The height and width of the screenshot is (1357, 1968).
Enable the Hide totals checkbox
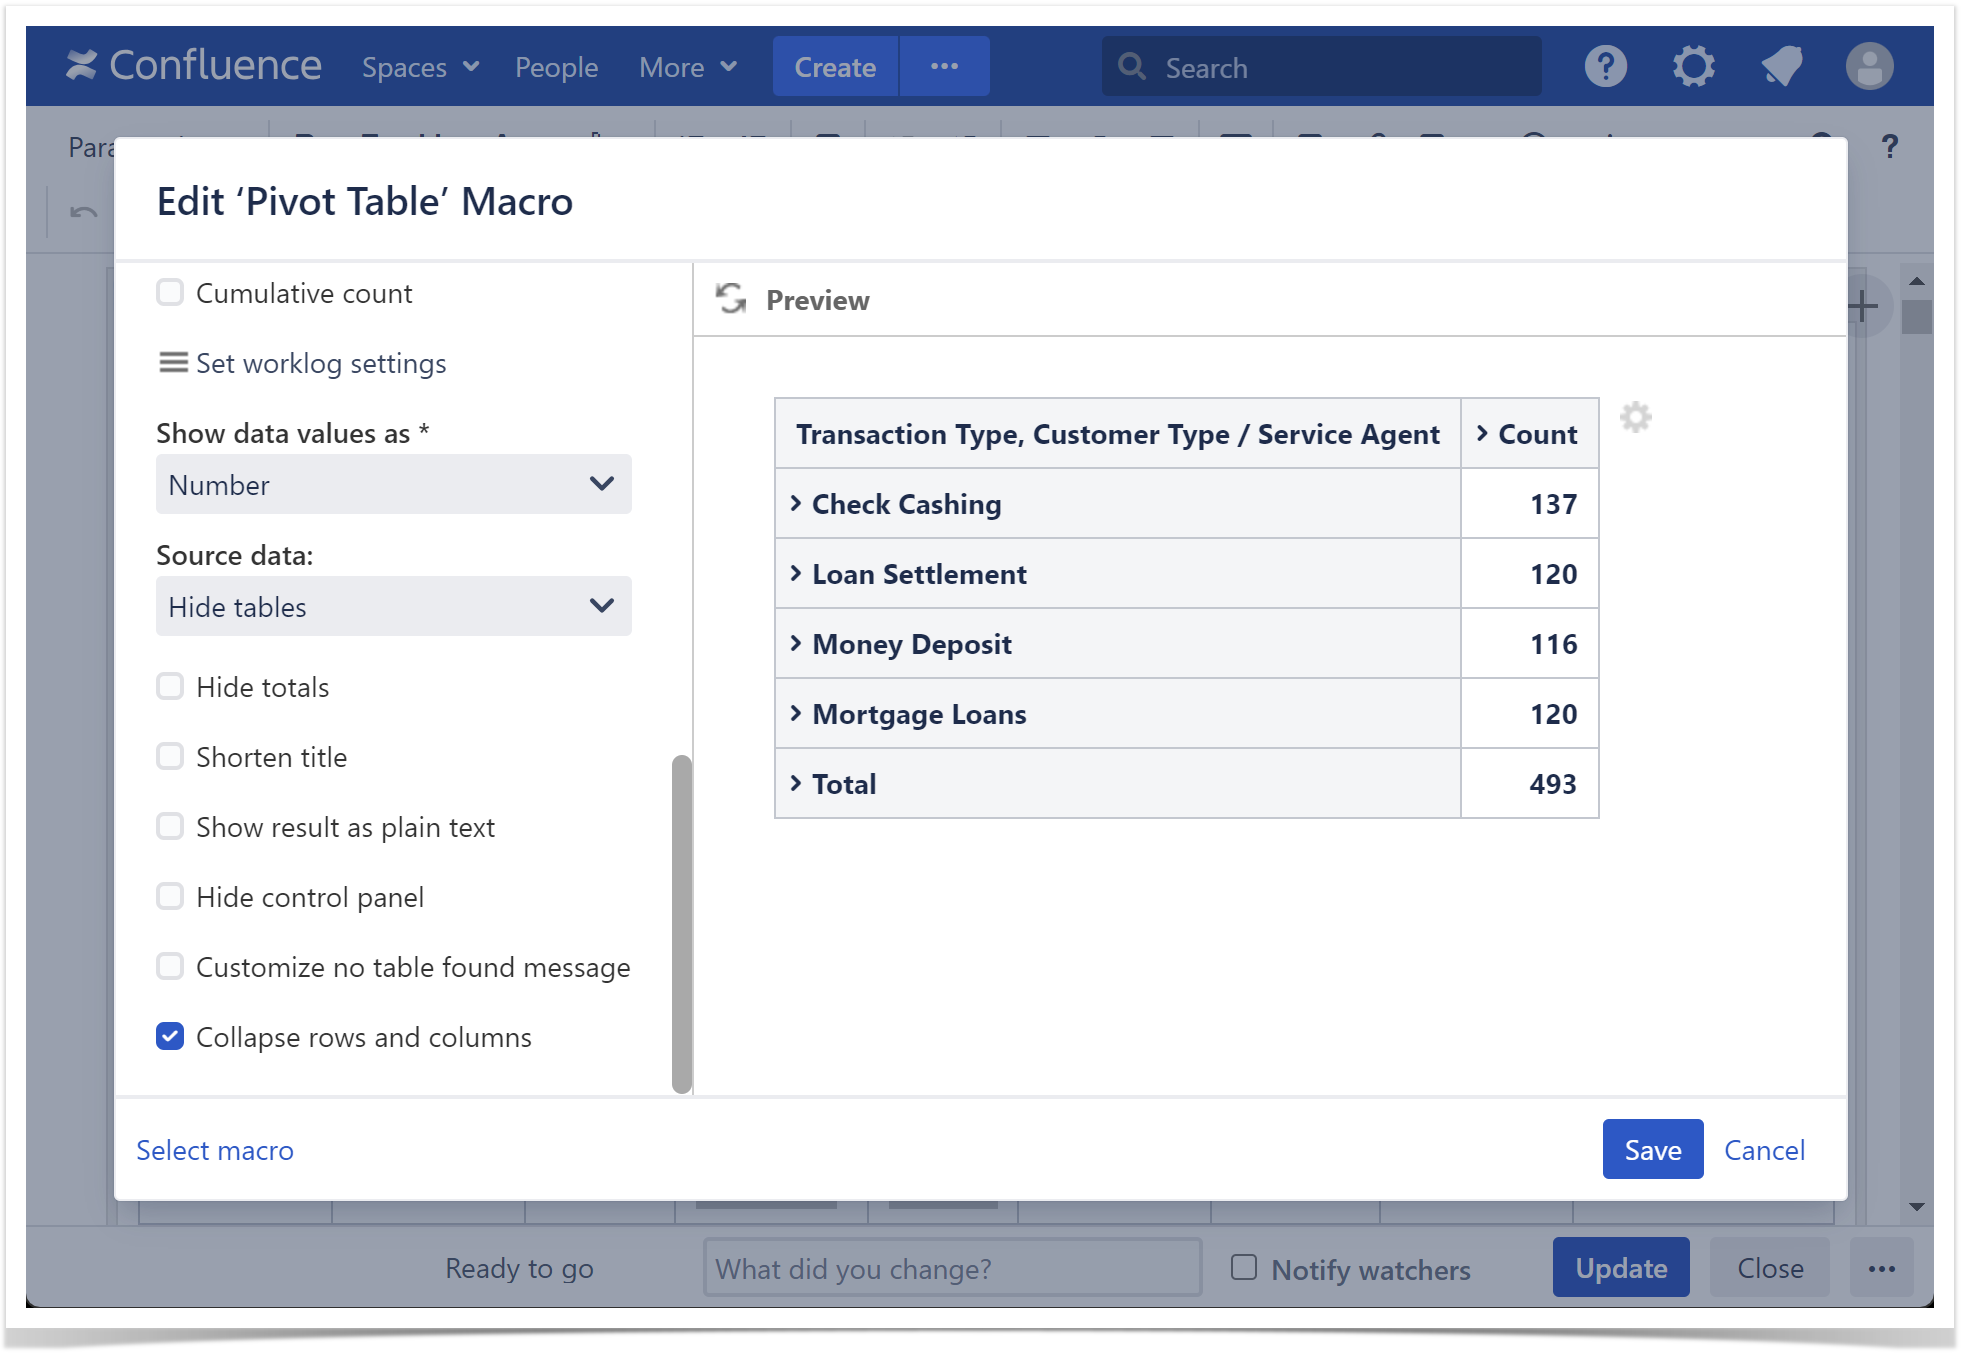click(x=170, y=687)
